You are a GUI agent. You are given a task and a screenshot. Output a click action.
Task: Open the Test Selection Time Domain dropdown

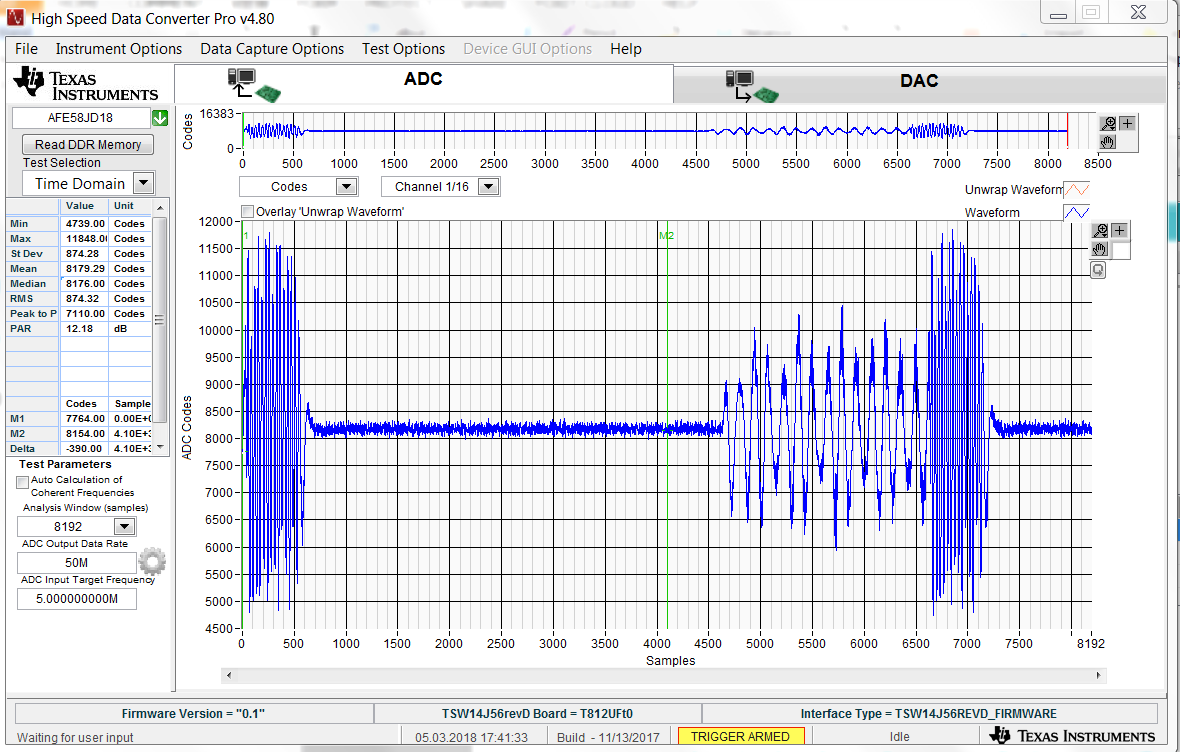click(144, 183)
